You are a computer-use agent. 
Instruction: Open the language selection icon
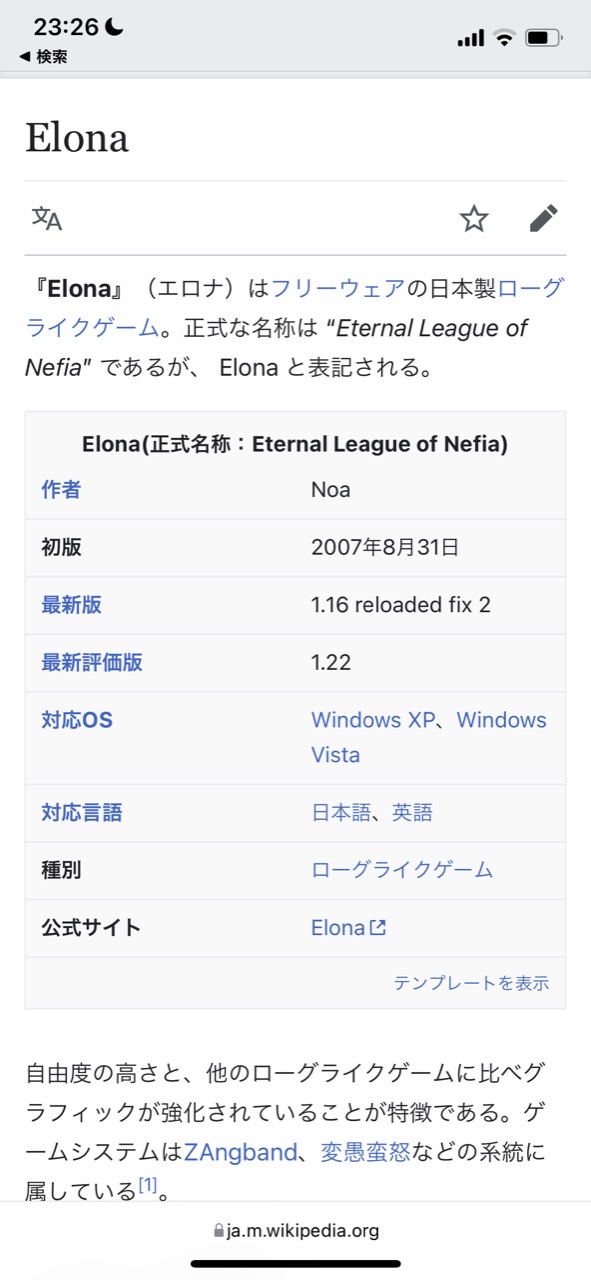pyautogui.click(x=47, y=218)
